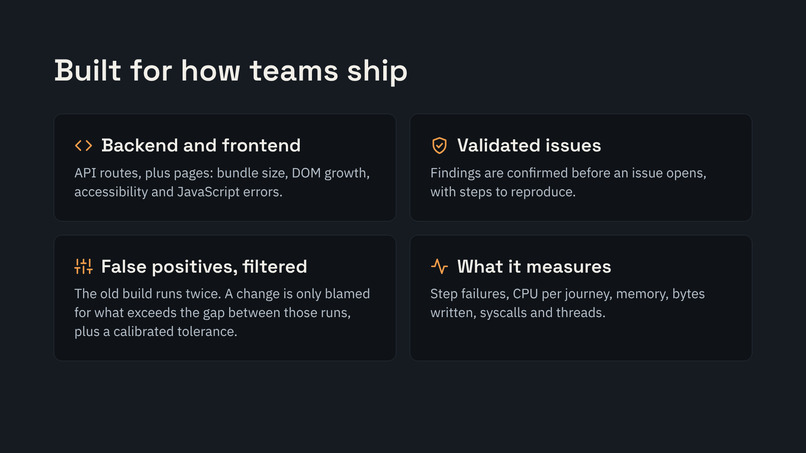Click the API routes description text
806x453 pixels.
pyautogui.click(x=222, y=182)
